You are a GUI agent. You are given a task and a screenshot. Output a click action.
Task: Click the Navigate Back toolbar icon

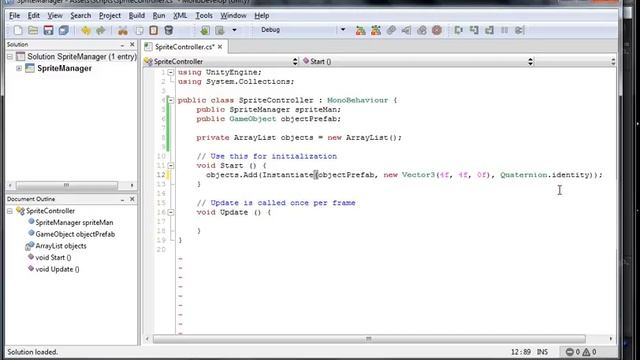pyautogui.click(x=205, y=30)
